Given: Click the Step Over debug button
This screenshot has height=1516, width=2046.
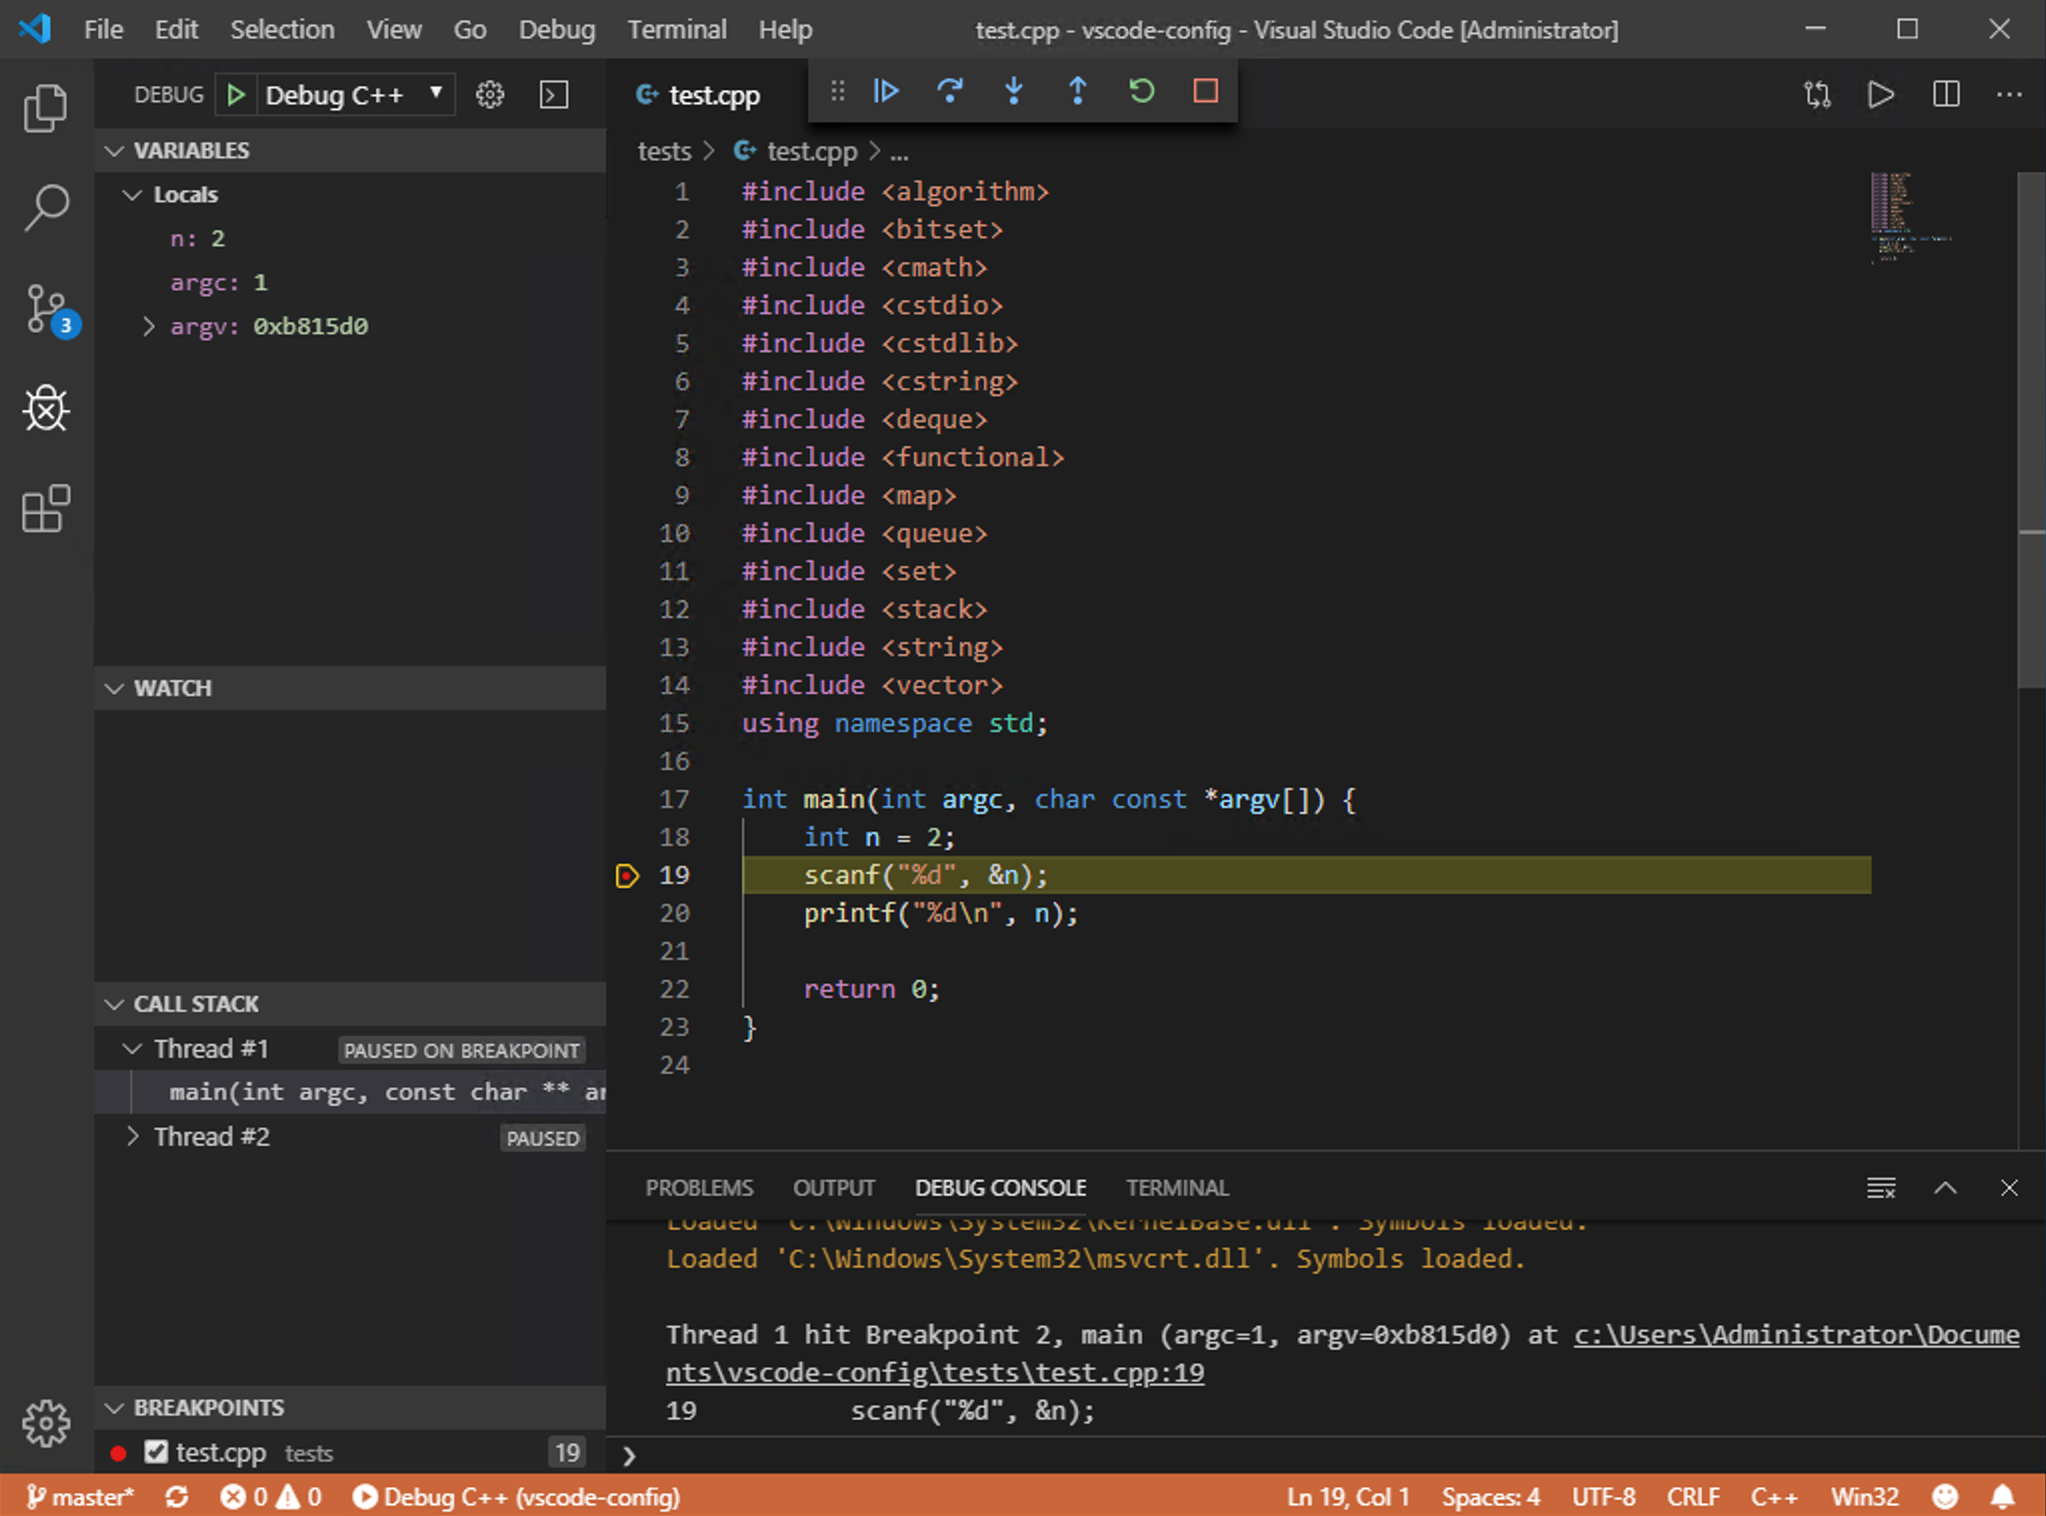Looking at the screenshot, I should [x=949, y=92].
